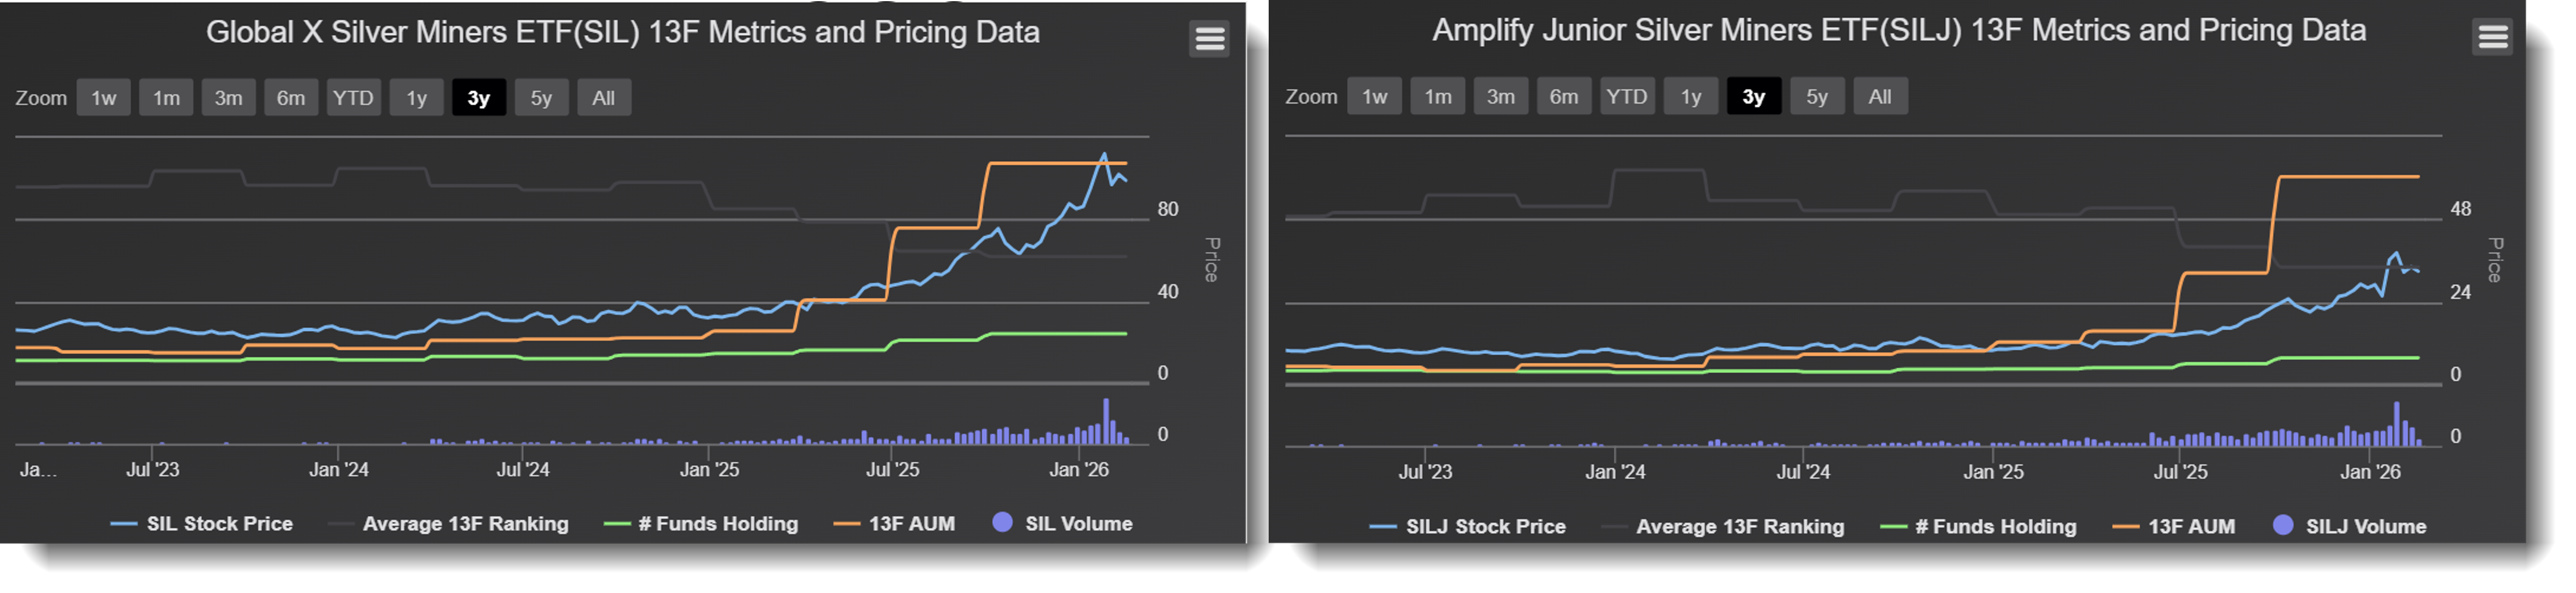Set SIL chart zoom to 1y
Image resolution: width=2576 pixels, height=593 pixels.
[416, 98]
